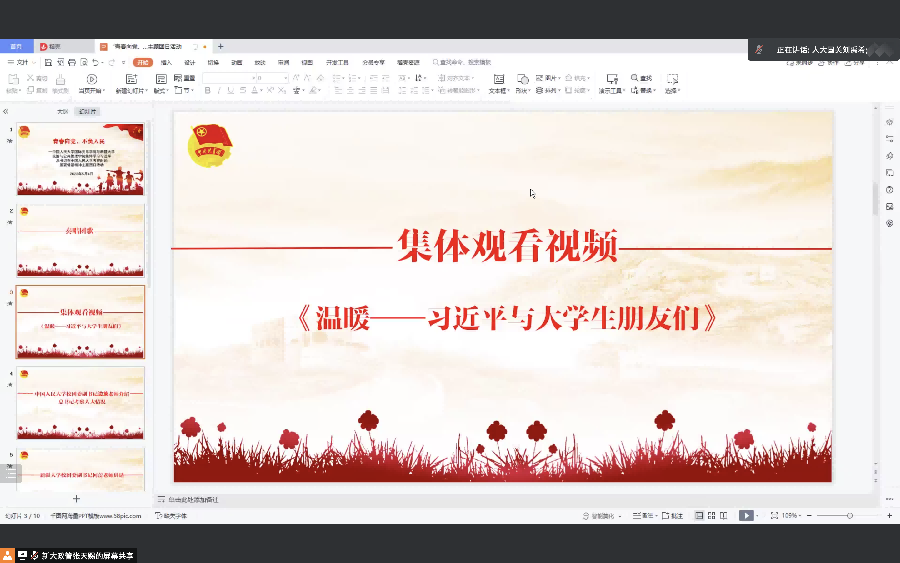Toggle underline formatting (U)
Image resolution: width=900 pixels, height=563 pixels.
point(231,90)
